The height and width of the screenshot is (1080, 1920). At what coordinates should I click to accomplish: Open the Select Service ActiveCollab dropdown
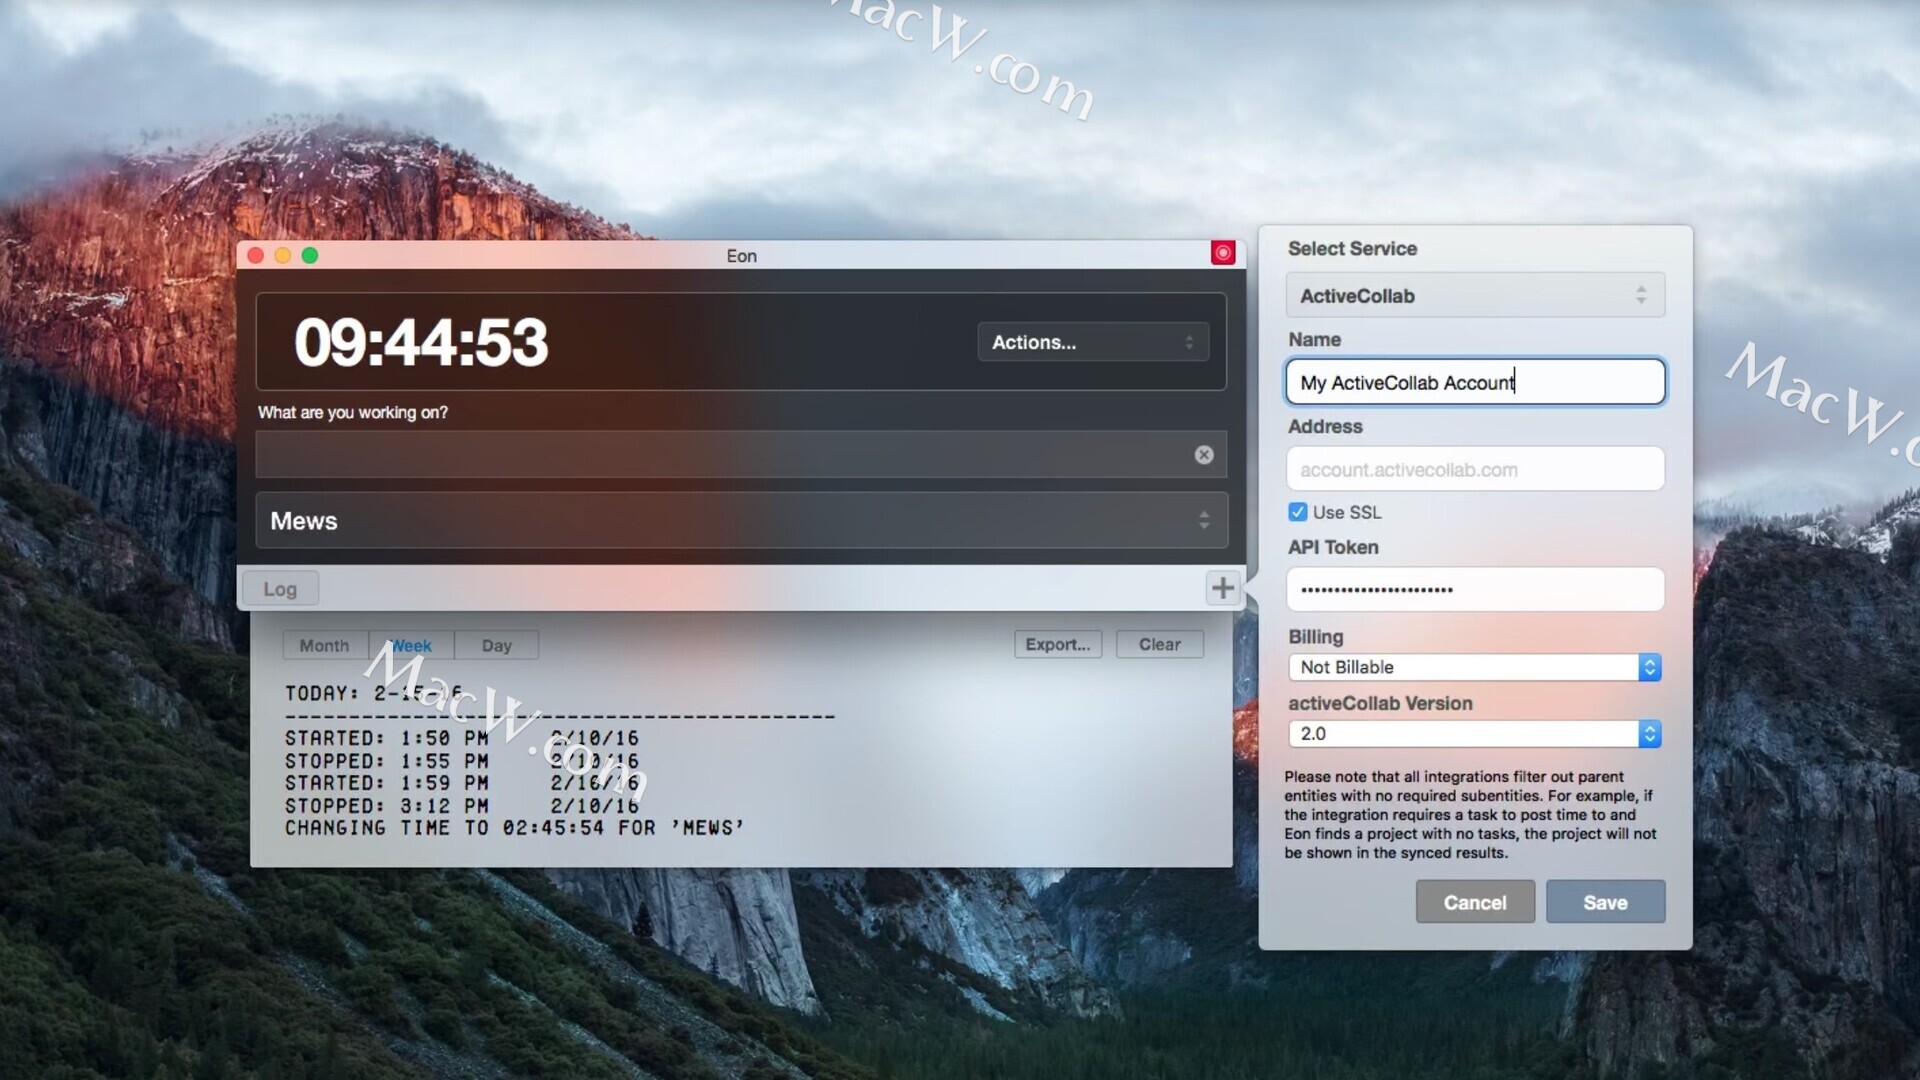[1475, 296]
